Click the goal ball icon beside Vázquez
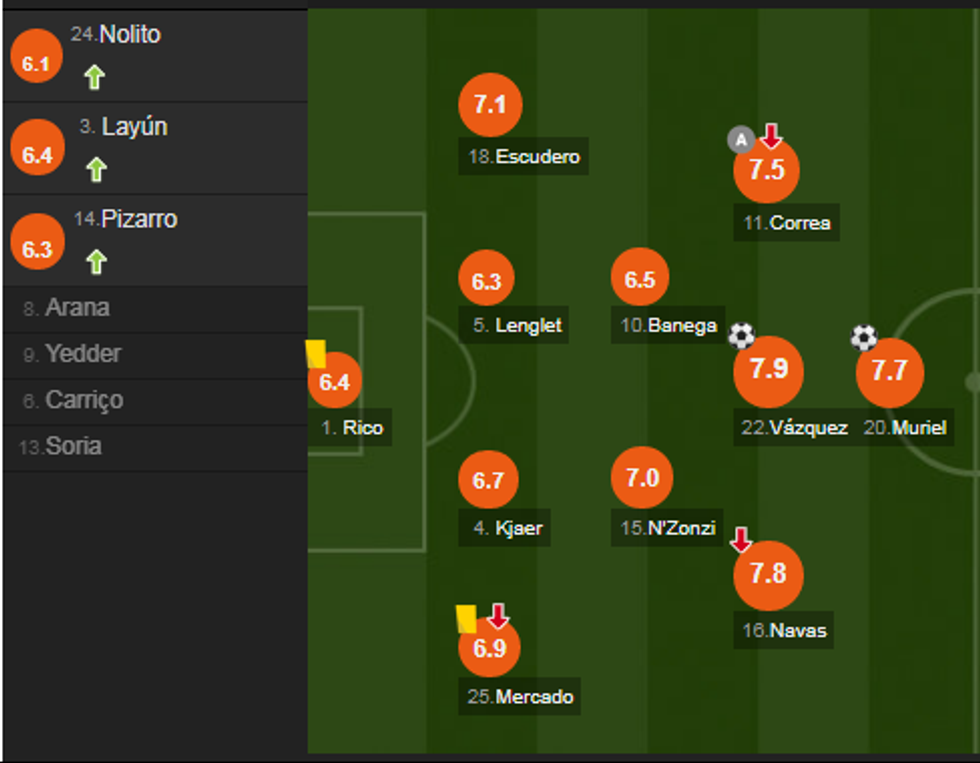Viewport: 980px width, 763px height. click(x=741, y=336)
